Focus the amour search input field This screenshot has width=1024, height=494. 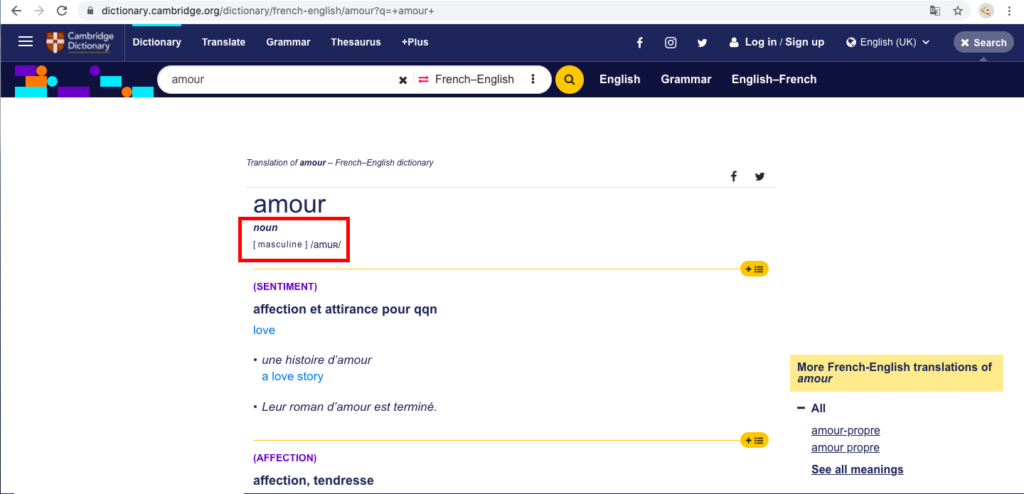(x=278, y=80)
